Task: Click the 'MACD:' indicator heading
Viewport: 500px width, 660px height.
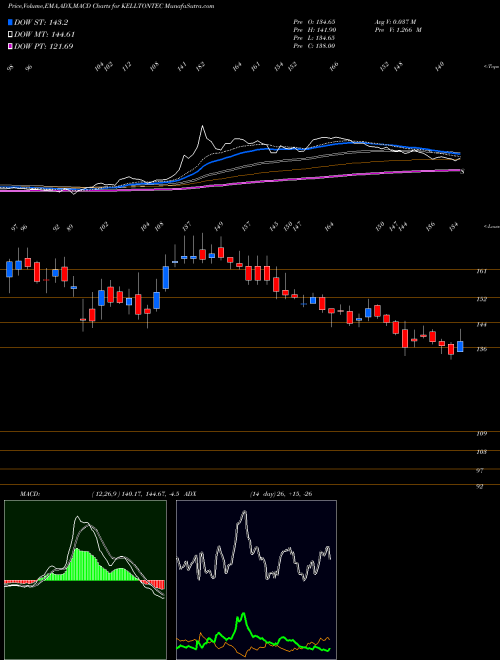Action: 30,494
